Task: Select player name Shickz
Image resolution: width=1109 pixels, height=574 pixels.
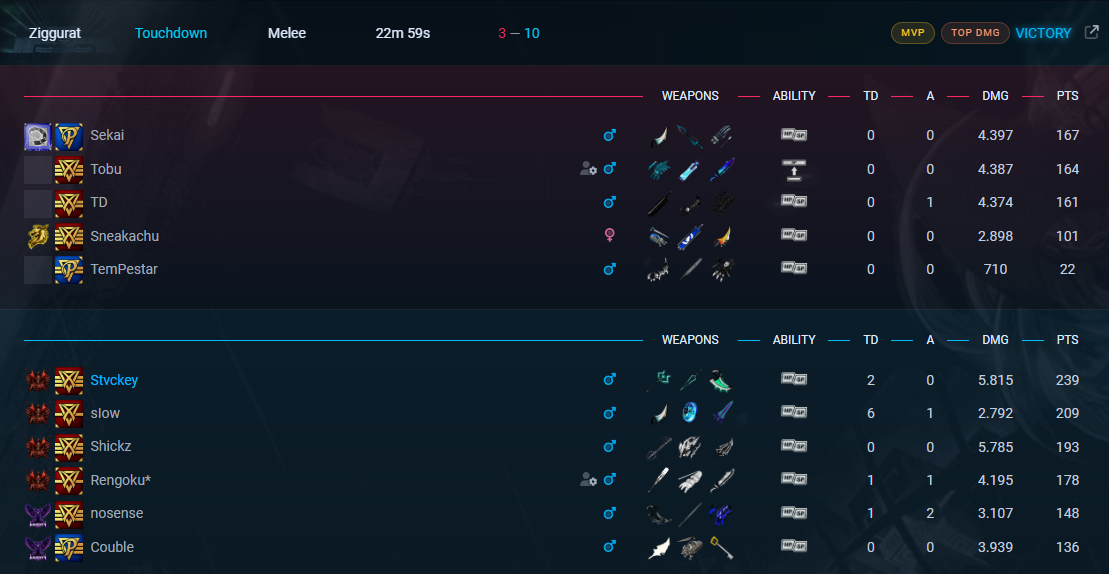Action: (111, 446)
